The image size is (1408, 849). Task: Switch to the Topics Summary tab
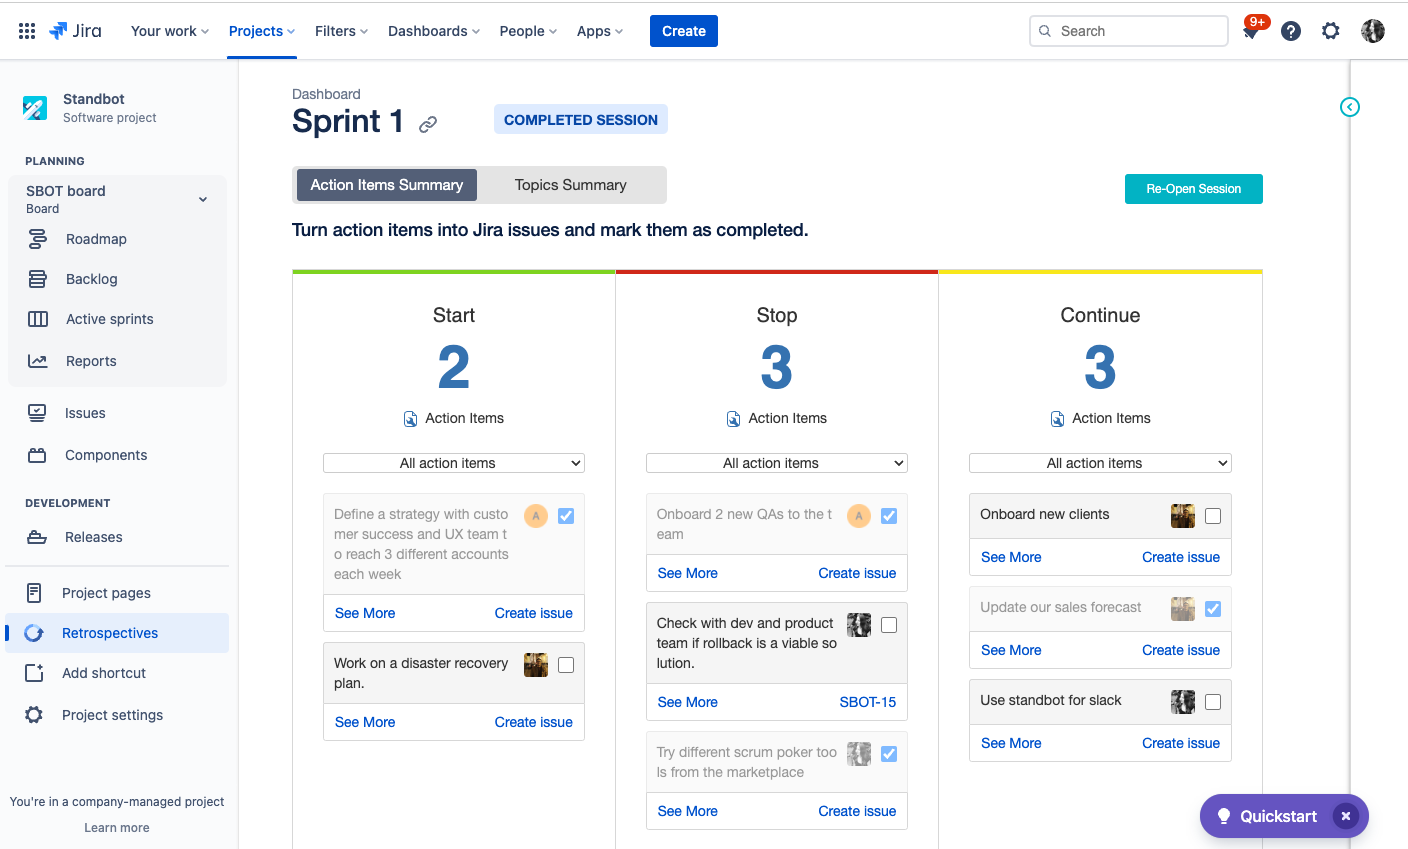coord(570,185)
